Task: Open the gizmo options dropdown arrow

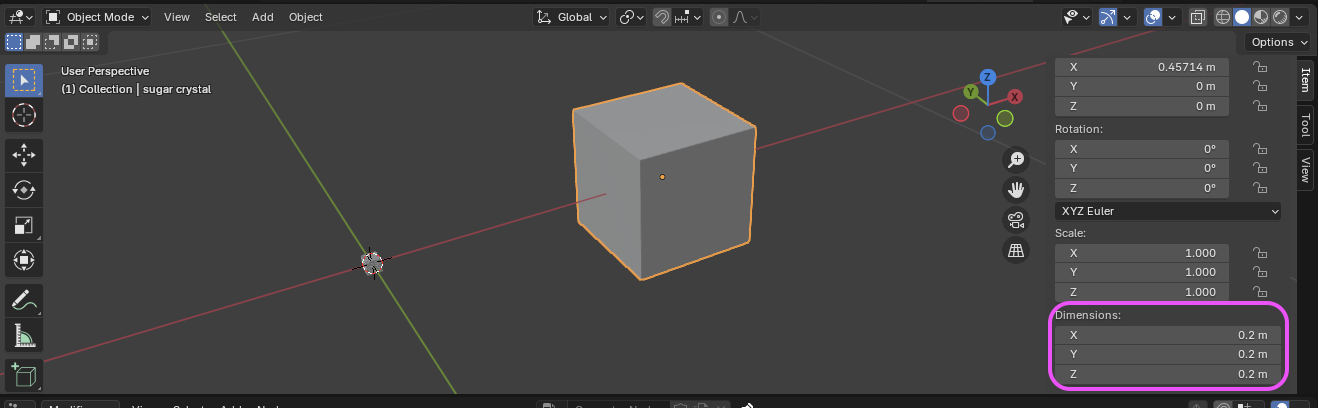Action: click(x=1128, y=17)
